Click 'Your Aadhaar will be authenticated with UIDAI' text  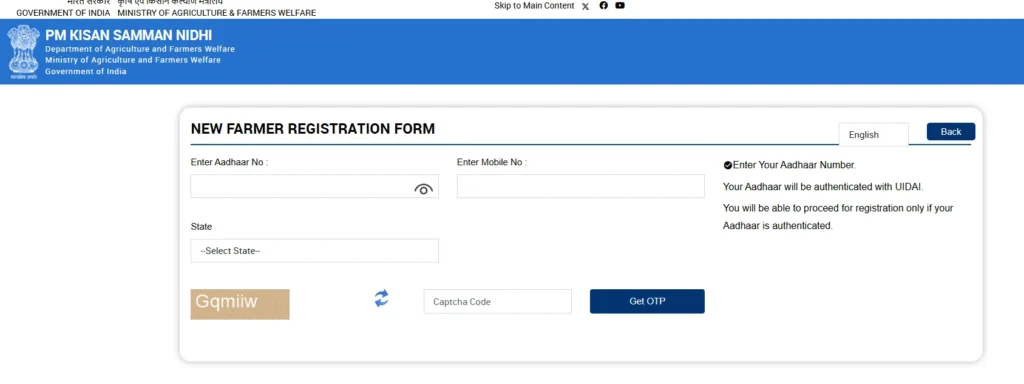click(x=823, y=187)
